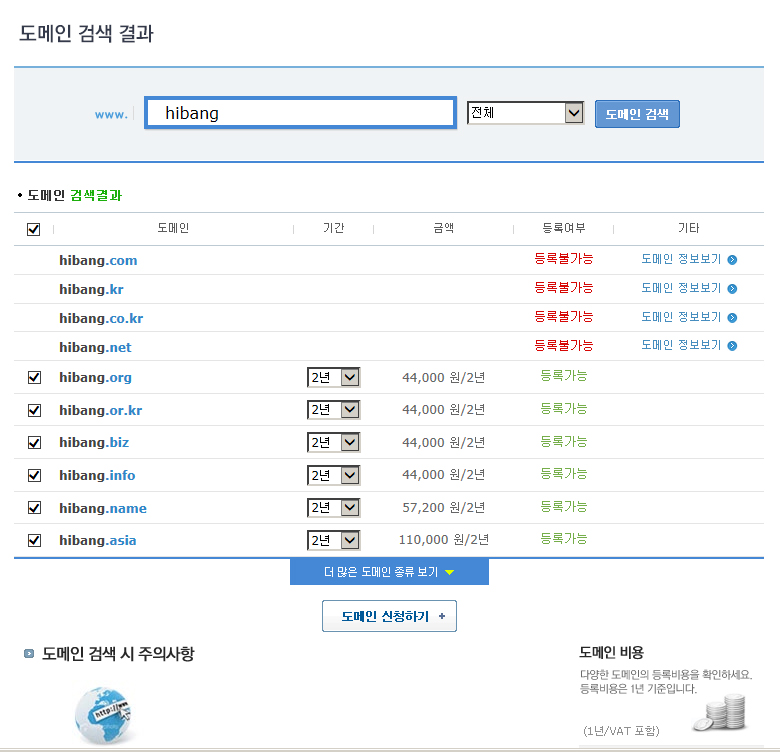Uncheck the hibang.info checkbox
Image resolution: width=780 pixels, height=752 pixels.
pyautogui.click(x=34, y=475)
